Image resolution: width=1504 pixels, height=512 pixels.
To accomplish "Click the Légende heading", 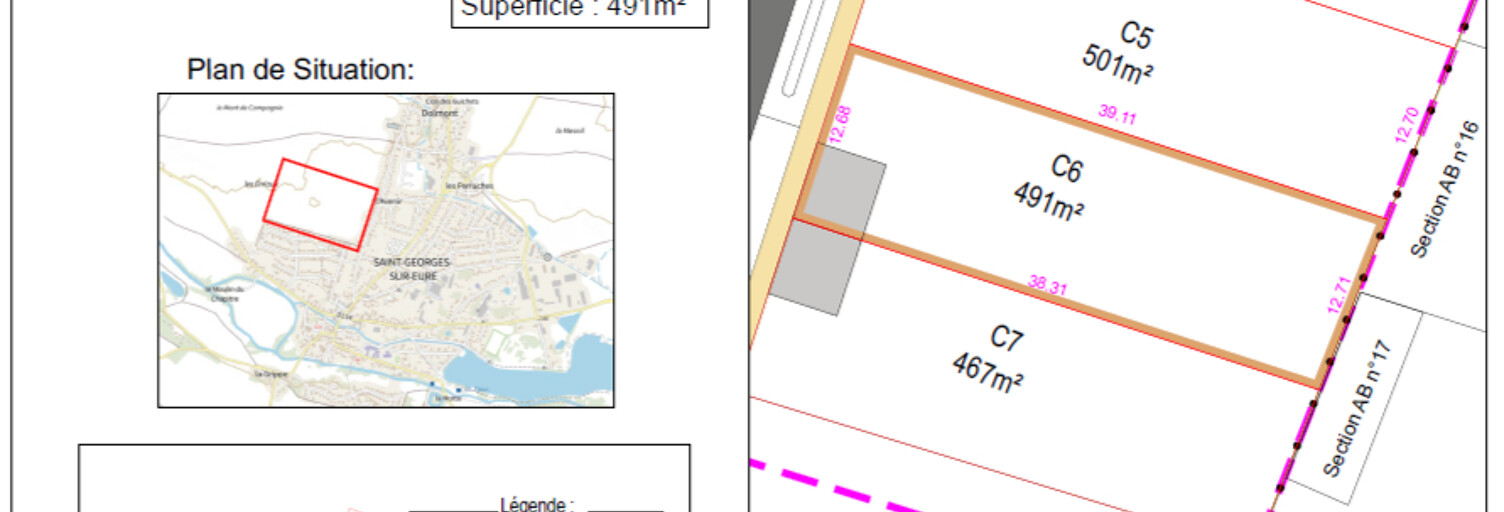I will pos(536,504).
